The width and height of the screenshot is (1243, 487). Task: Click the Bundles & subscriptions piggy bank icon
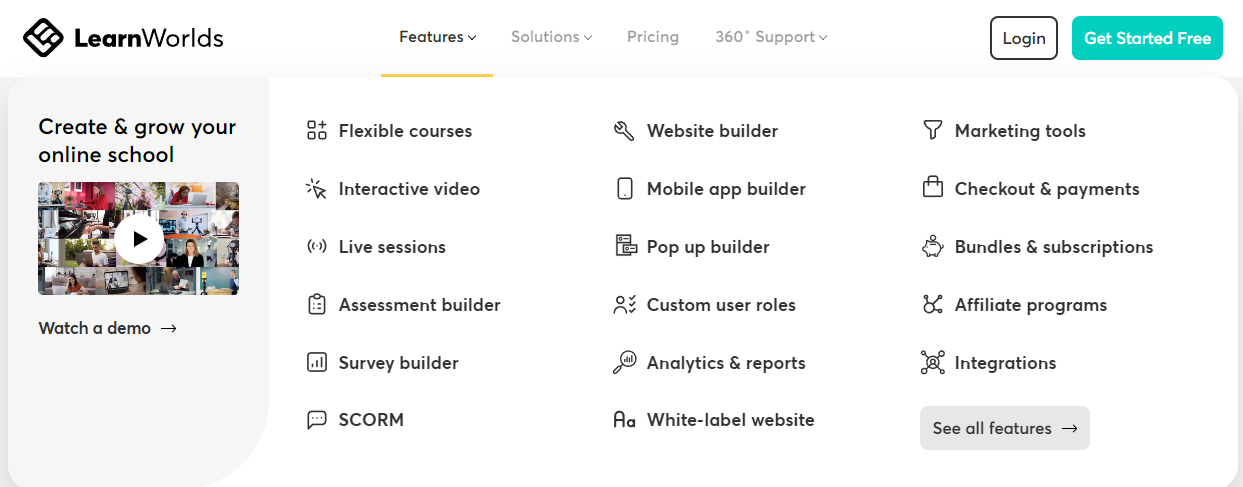point(932,246)
